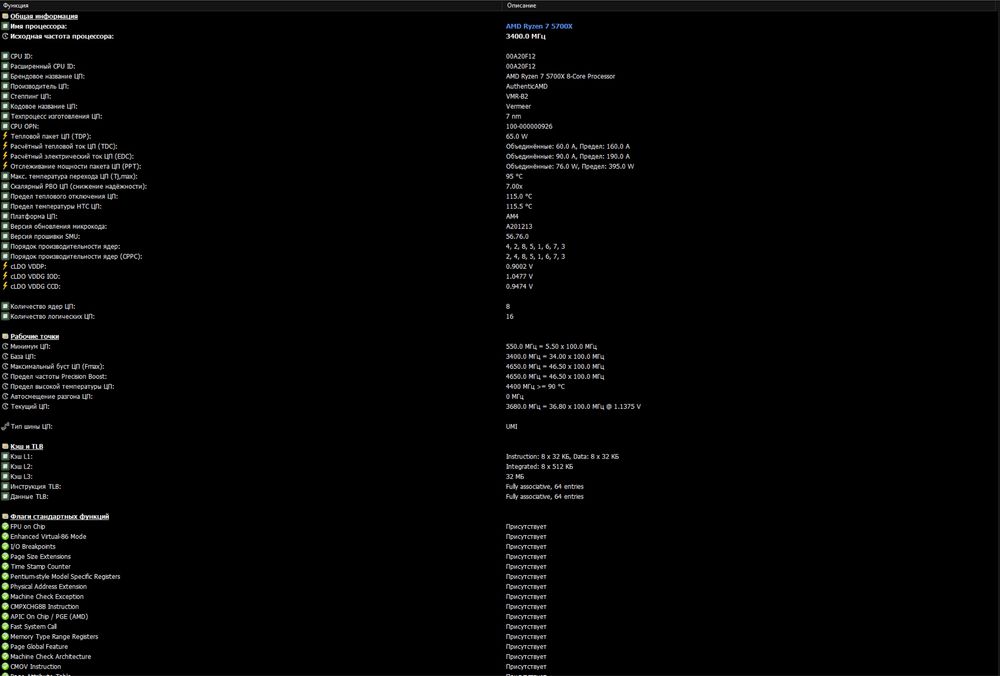Click the chip icon next to Имя процессора
Viewport: 1000px width, 676px height.
coord(5,26)
